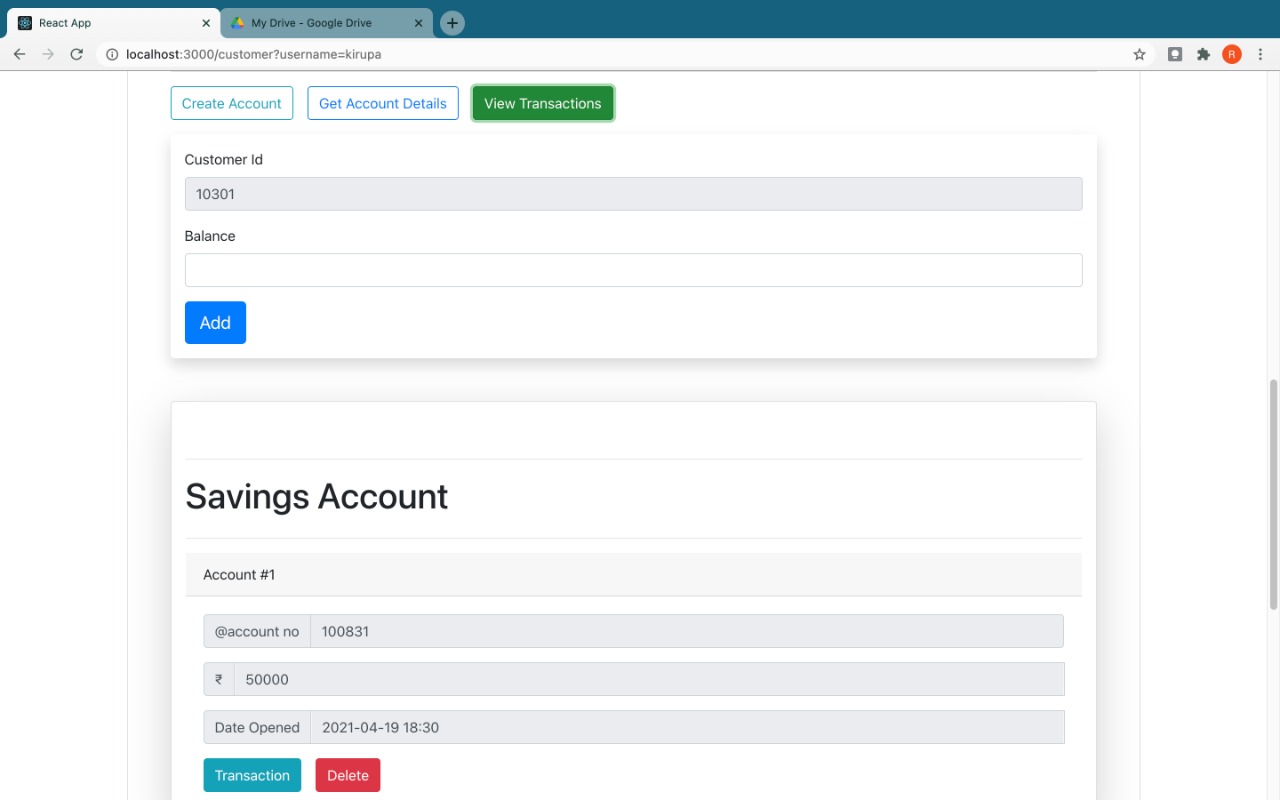Viewport: 1280px width, 800px height.
Task: Switch to My Drive - Google Drive tab
Action: tap(320, 23)
